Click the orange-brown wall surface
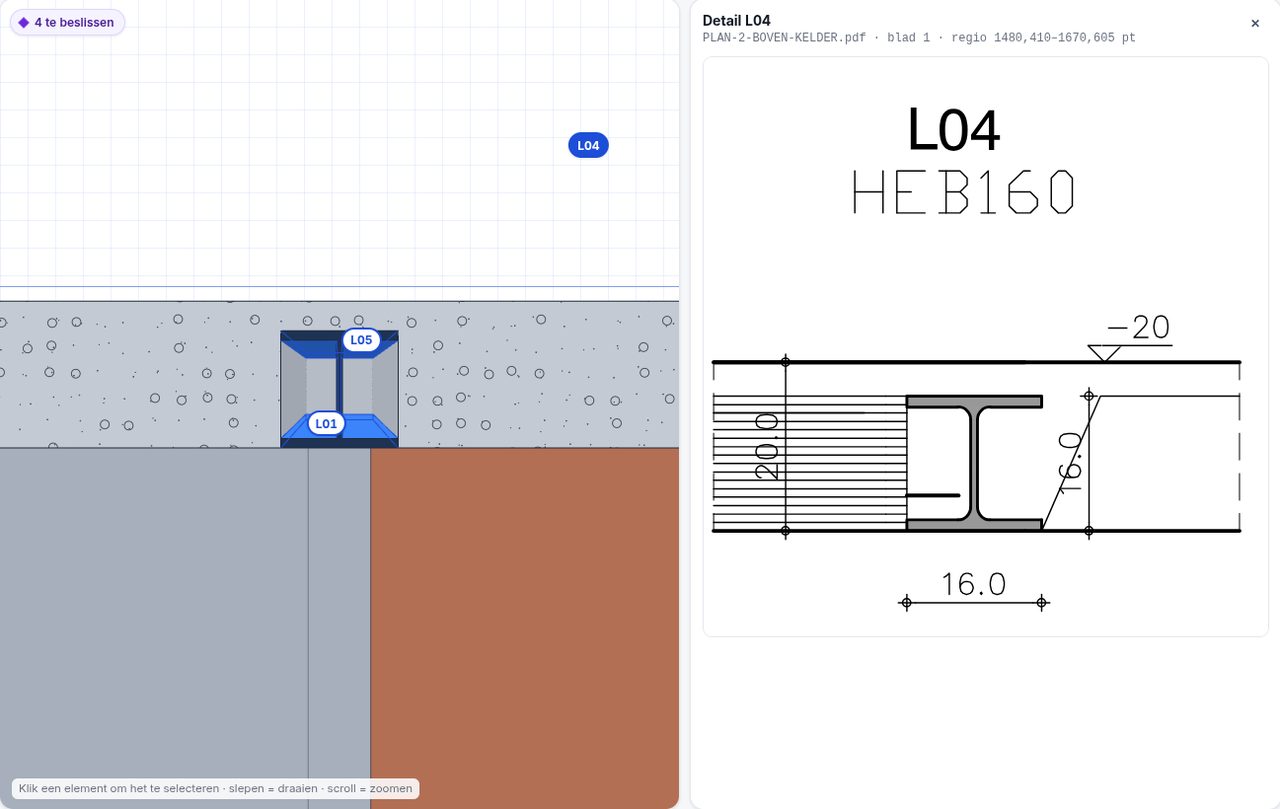The width and height of the screenshot is (1280, 809). pyautogui.click(x=524, y=627)
